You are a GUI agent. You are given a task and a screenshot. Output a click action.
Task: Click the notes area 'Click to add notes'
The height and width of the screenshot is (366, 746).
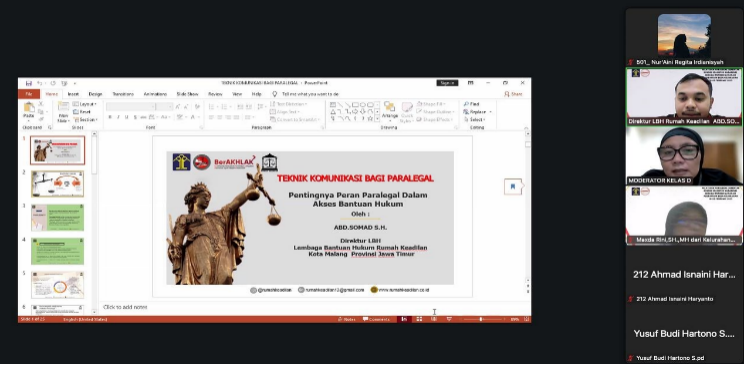click(125, 307)
